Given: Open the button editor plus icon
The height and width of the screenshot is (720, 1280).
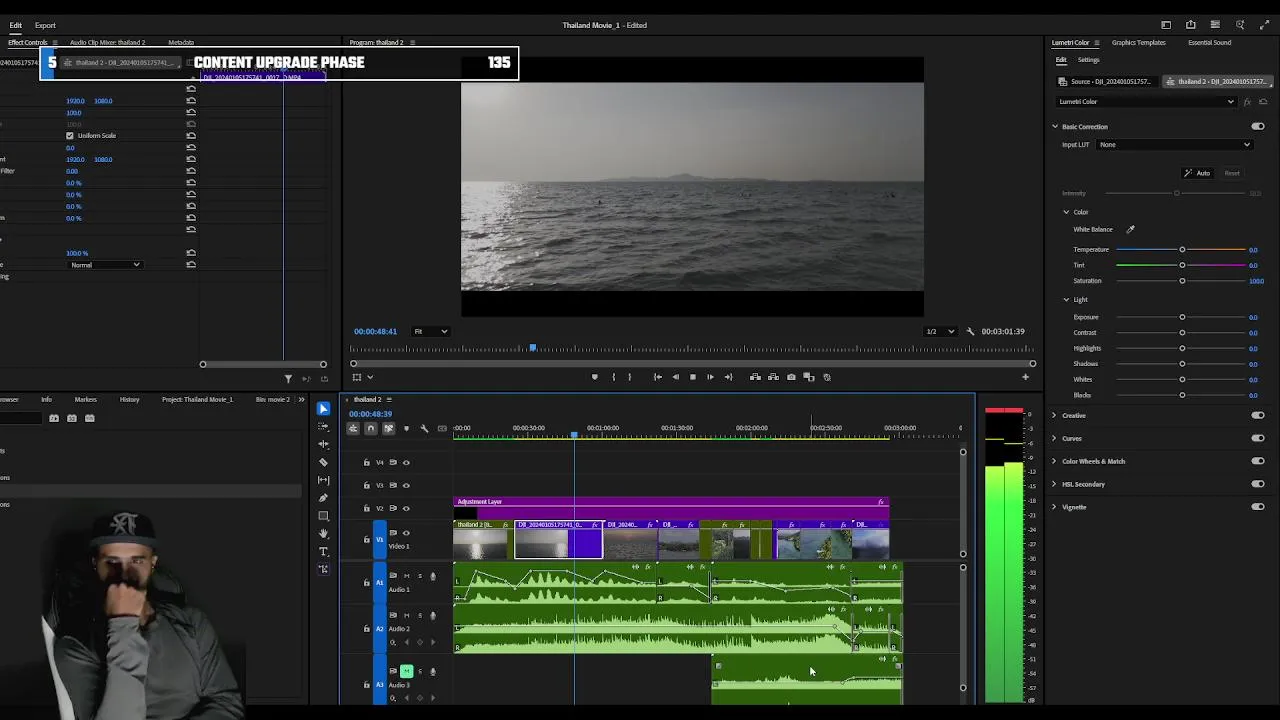Looking at the screenshot, I should 1025,377.
